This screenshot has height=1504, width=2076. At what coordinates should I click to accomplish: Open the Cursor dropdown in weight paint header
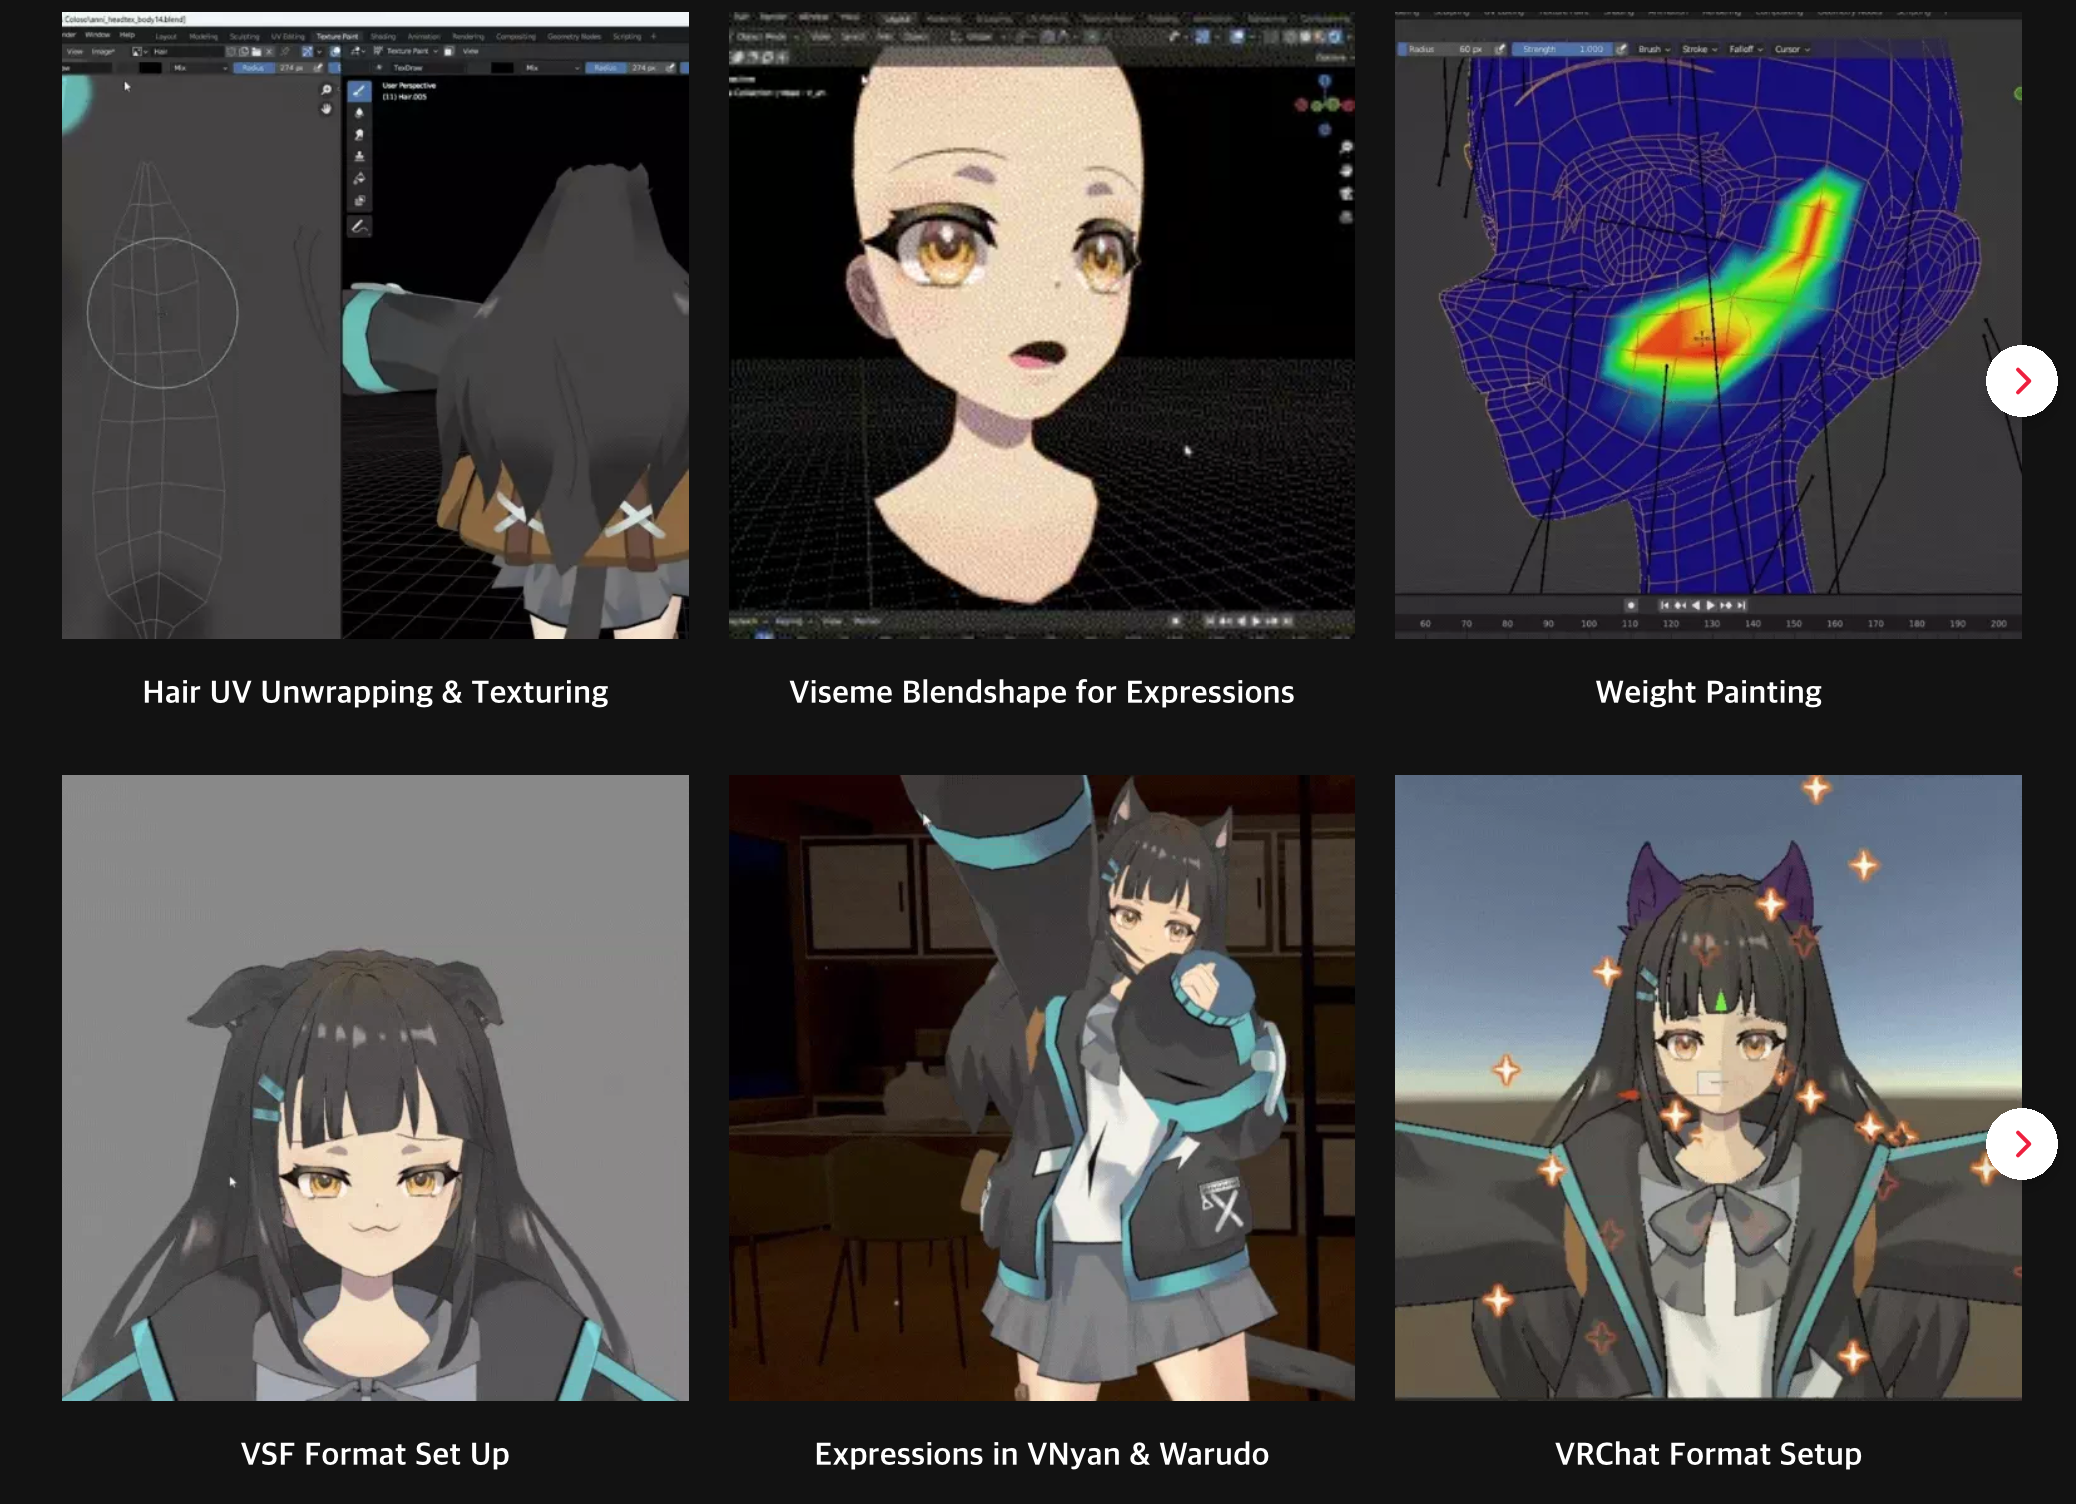[1792, 49]
